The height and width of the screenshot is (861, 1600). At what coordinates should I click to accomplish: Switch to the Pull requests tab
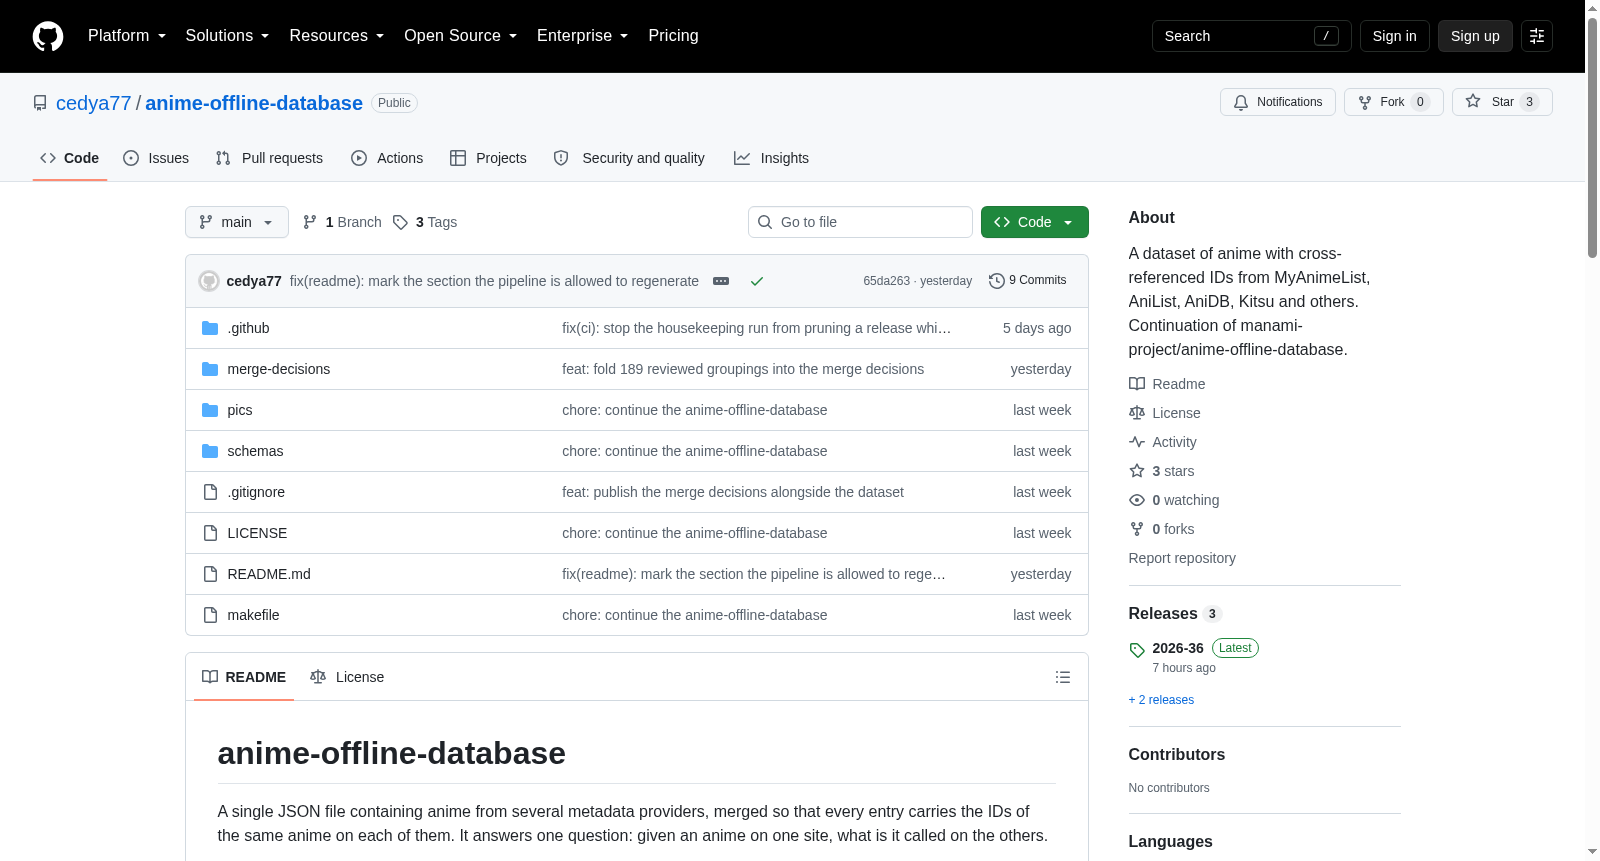pos(269,158)
